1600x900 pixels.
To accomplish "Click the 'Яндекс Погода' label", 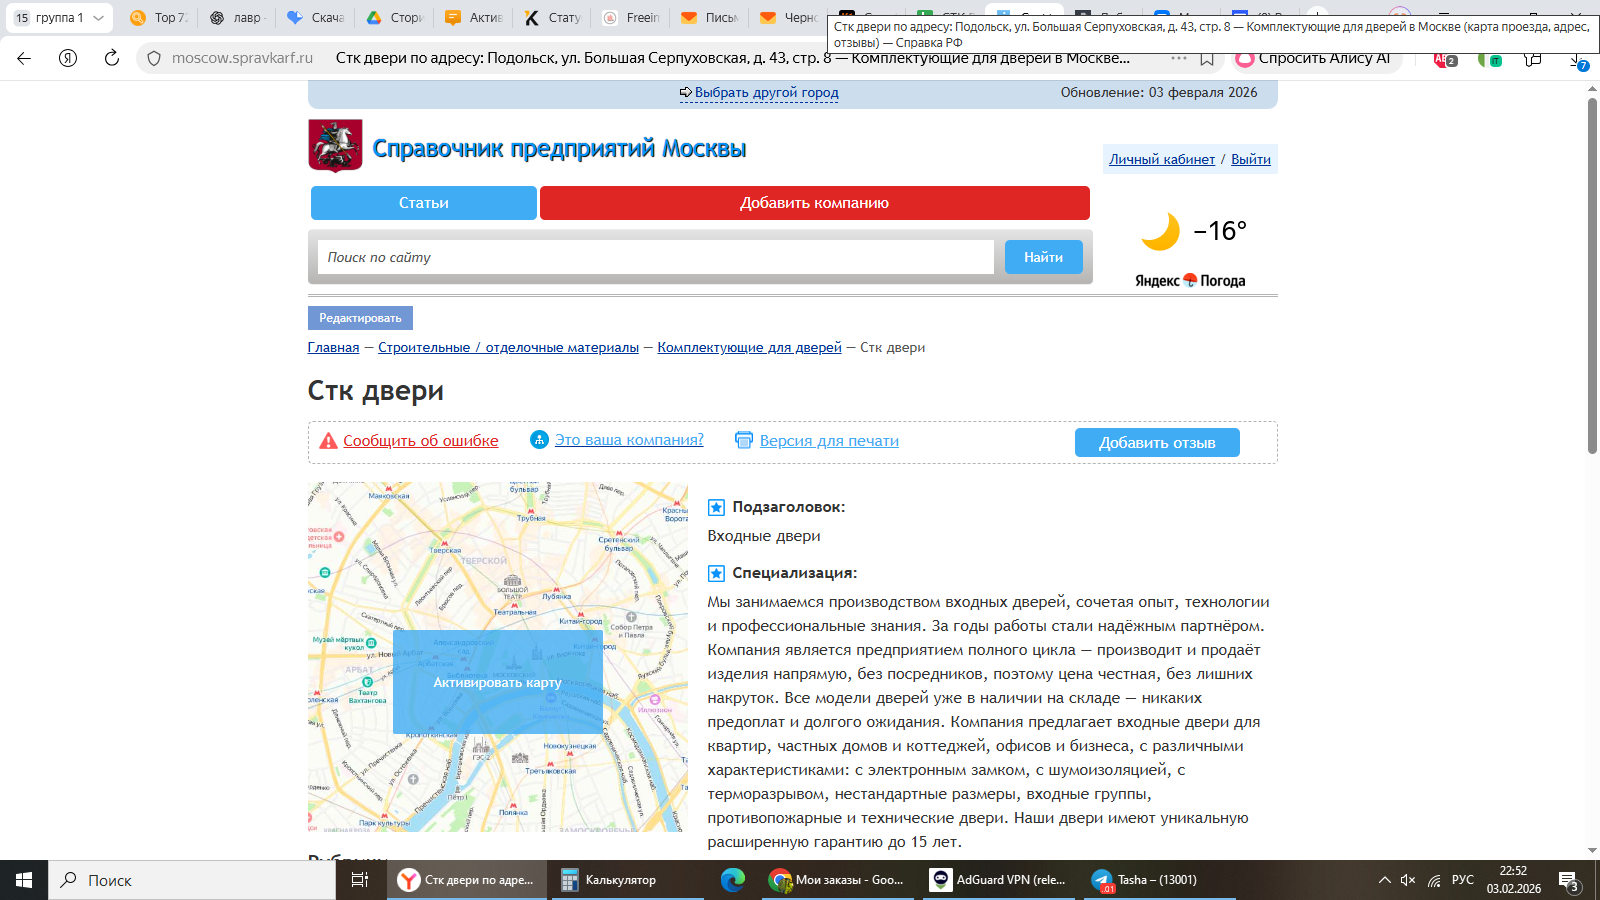I will [x=1190, y=281].
